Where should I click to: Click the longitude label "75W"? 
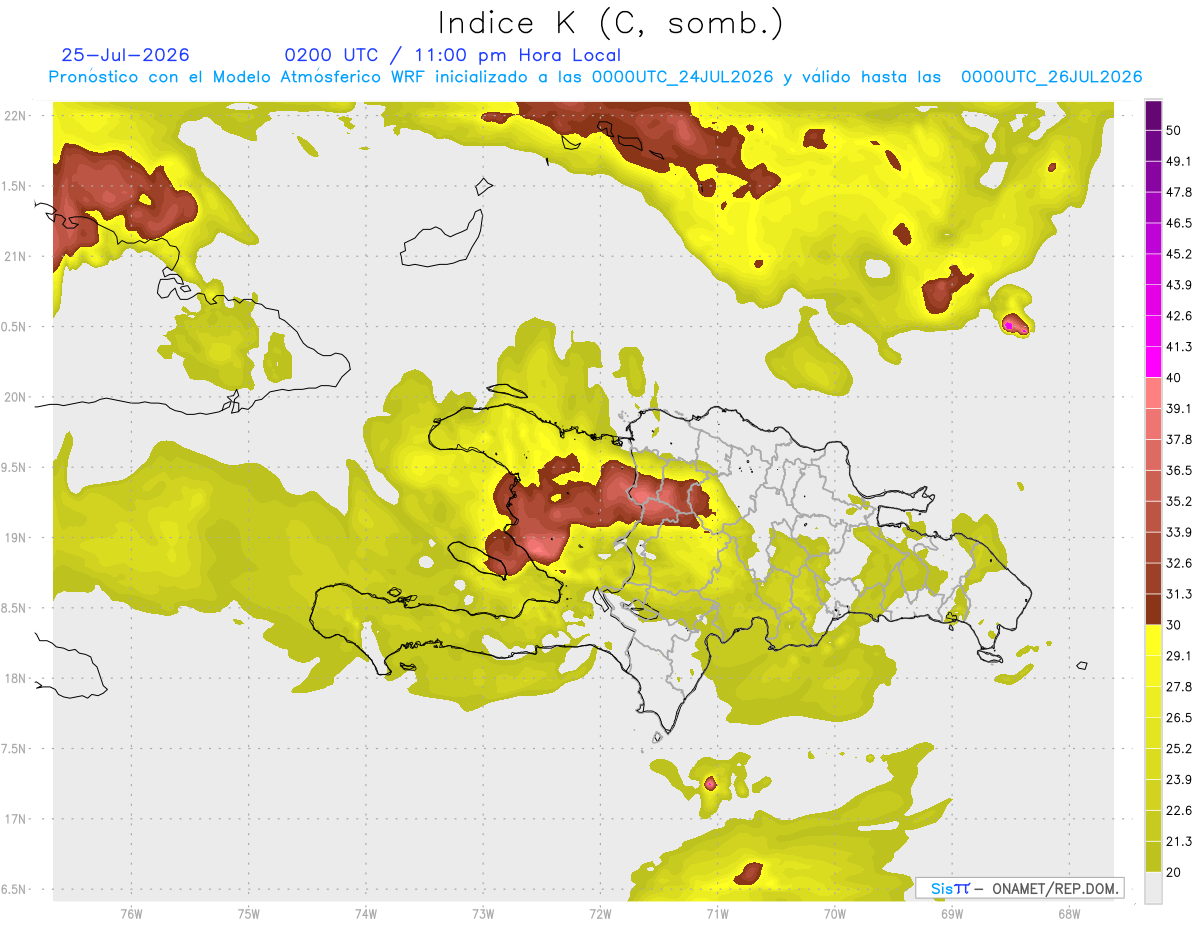[248, 913]
